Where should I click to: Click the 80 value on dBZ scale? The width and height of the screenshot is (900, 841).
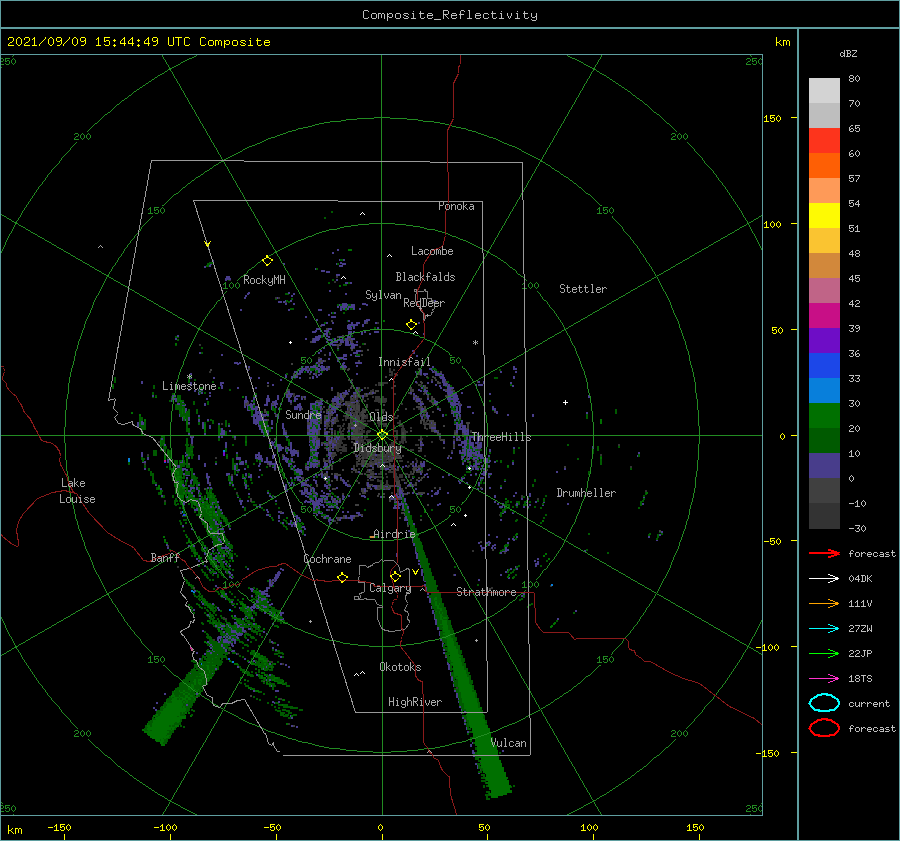854,79
